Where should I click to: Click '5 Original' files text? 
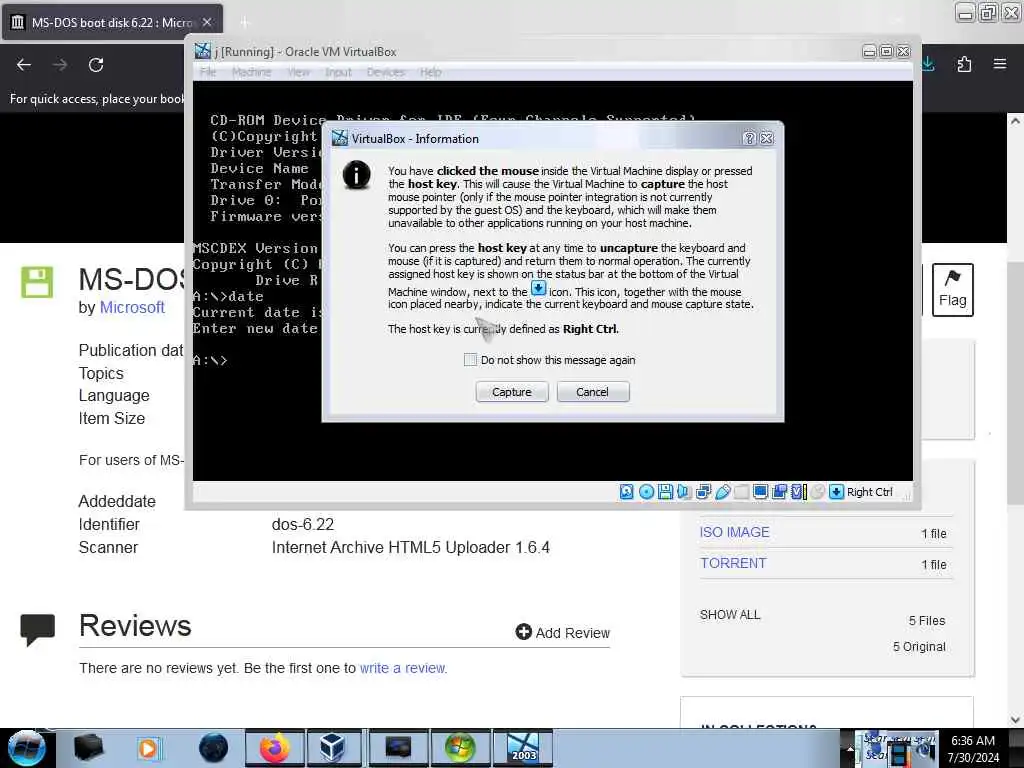(x=919, y=647)
